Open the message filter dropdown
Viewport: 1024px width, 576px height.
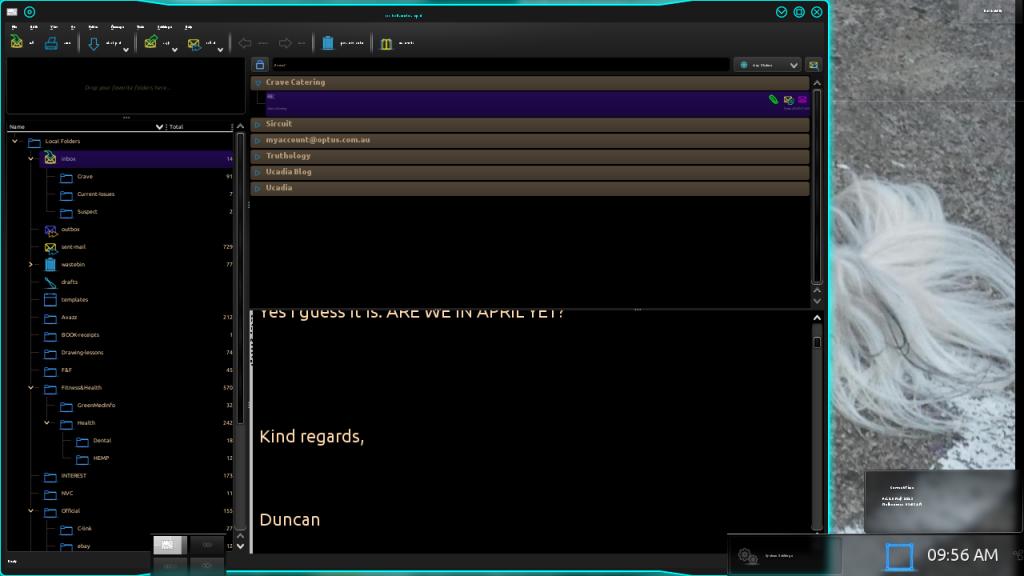coord(768,65)
